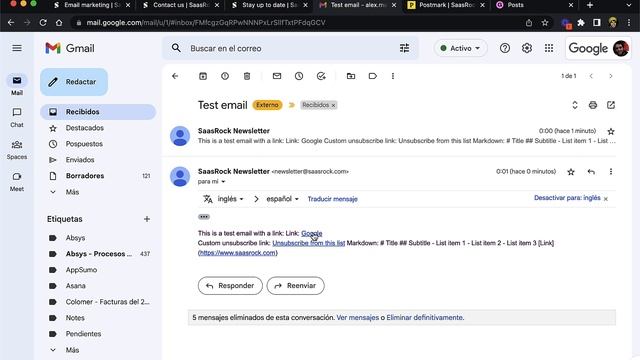Snooze the conversation with clock icon
This screenshot has height=360, width=640.
(299, 76)
